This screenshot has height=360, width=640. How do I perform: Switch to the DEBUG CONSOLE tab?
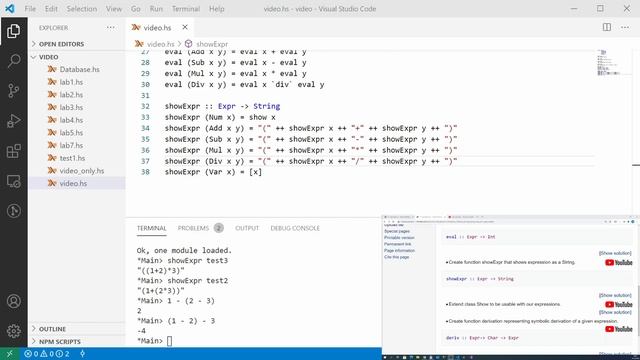tap(295, 228)
